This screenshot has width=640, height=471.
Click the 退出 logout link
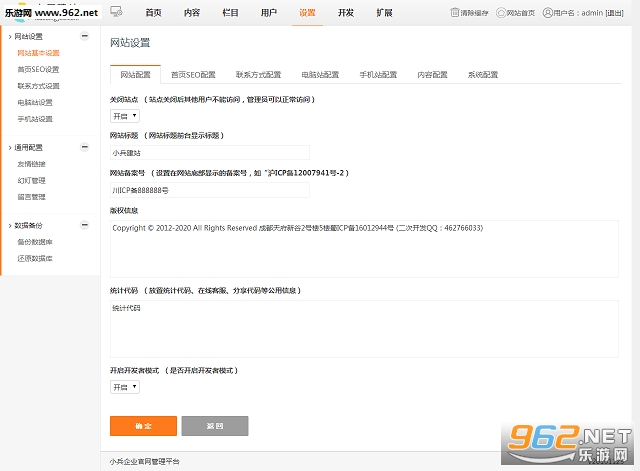click(x=614, y=13)
